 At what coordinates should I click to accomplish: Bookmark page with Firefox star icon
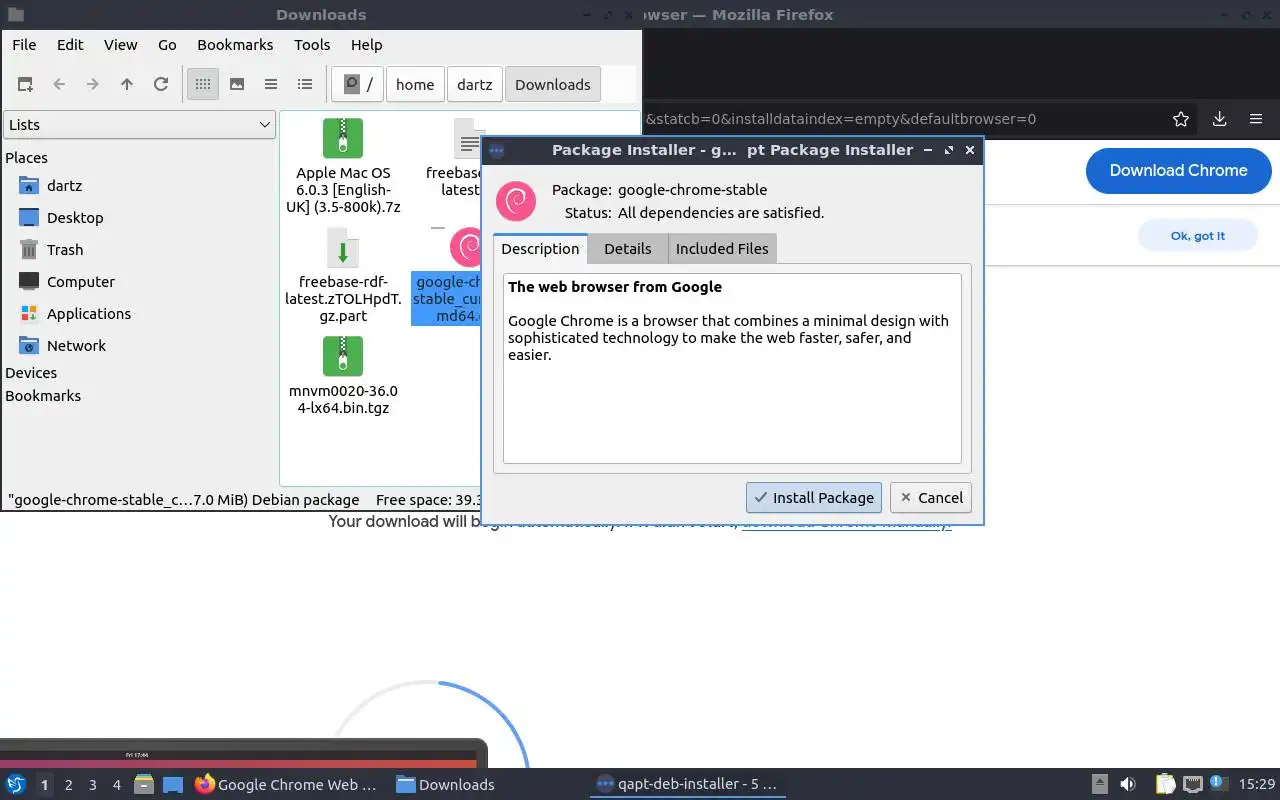pos(1181,119)
